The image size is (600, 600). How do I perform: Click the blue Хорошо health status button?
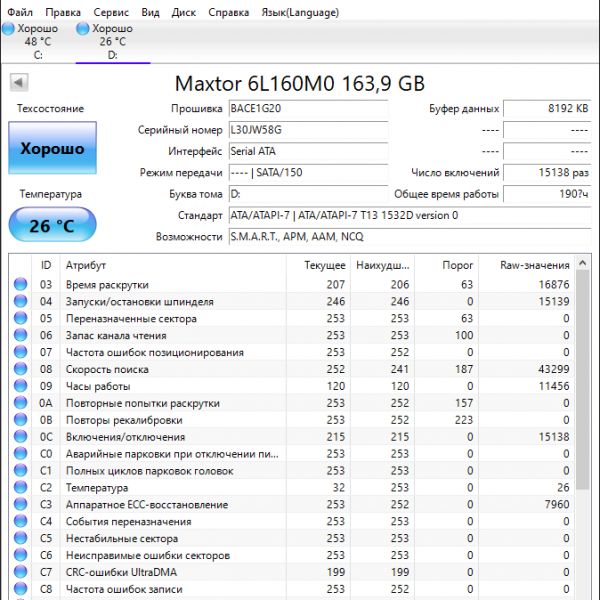pos(52,148)
